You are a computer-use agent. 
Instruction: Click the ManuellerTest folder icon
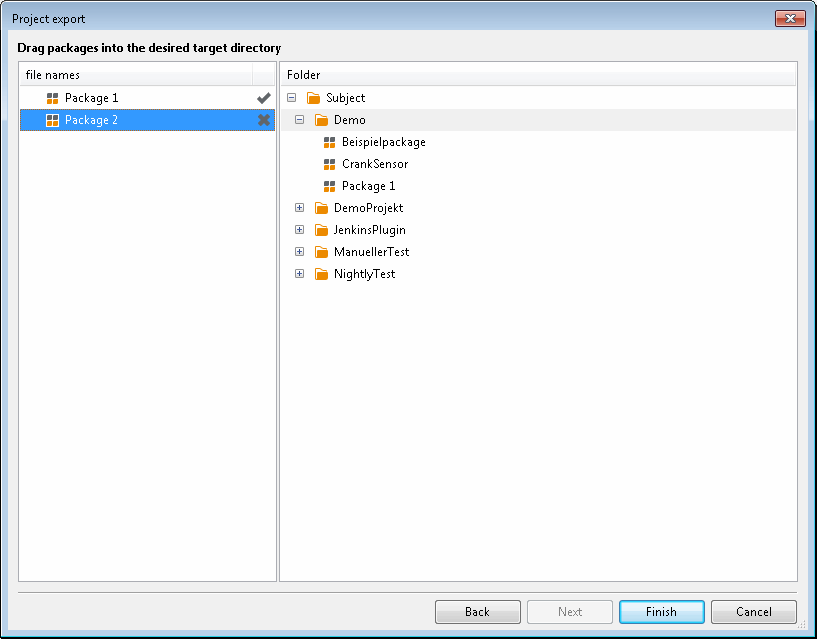pyautogui.click(x=321, y=252)
